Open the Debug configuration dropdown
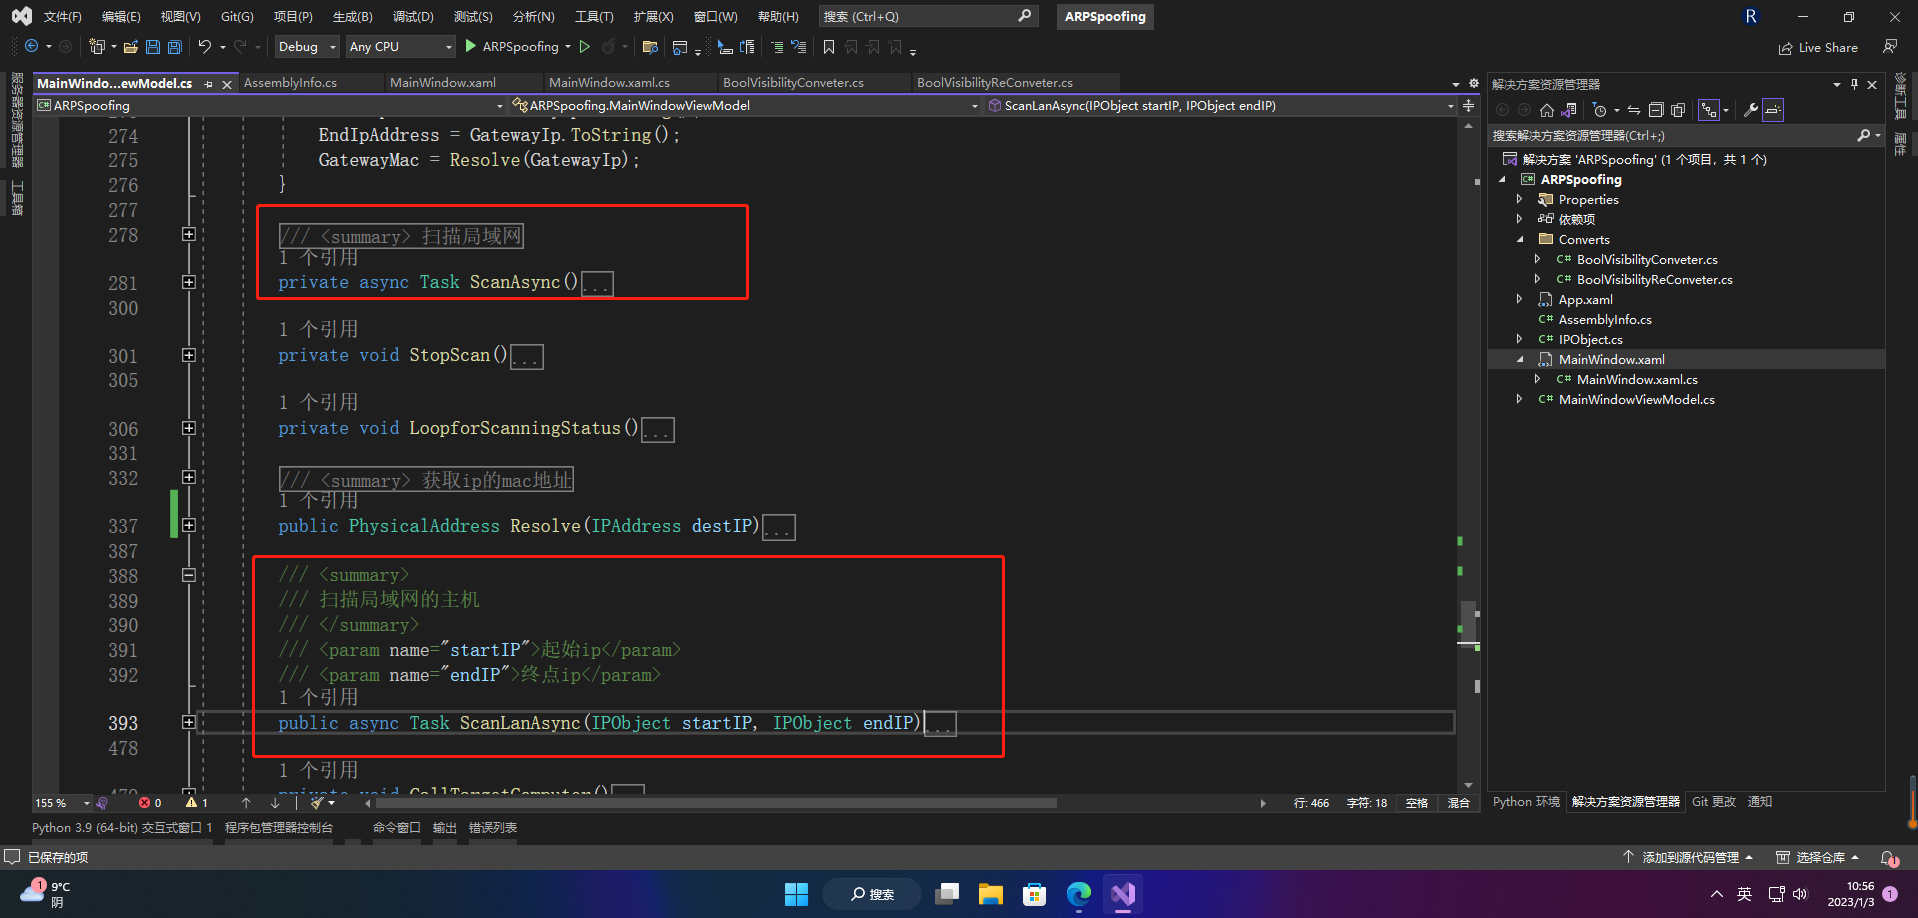The image size is (1918, 918). coord(306,46)
